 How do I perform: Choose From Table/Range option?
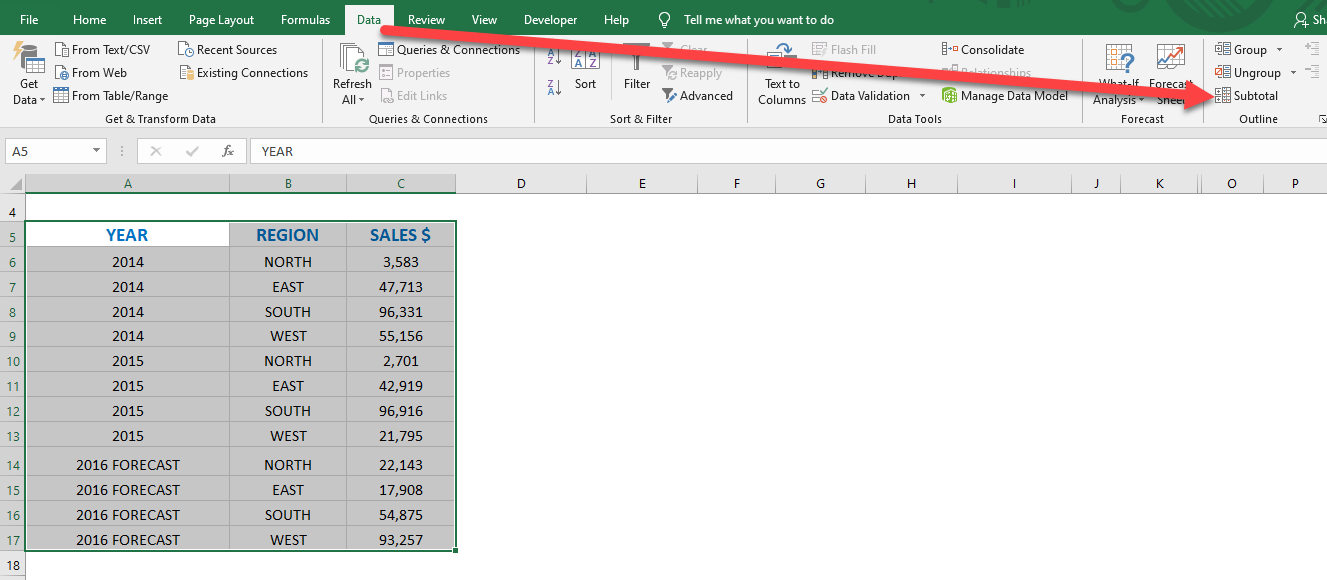110,95
